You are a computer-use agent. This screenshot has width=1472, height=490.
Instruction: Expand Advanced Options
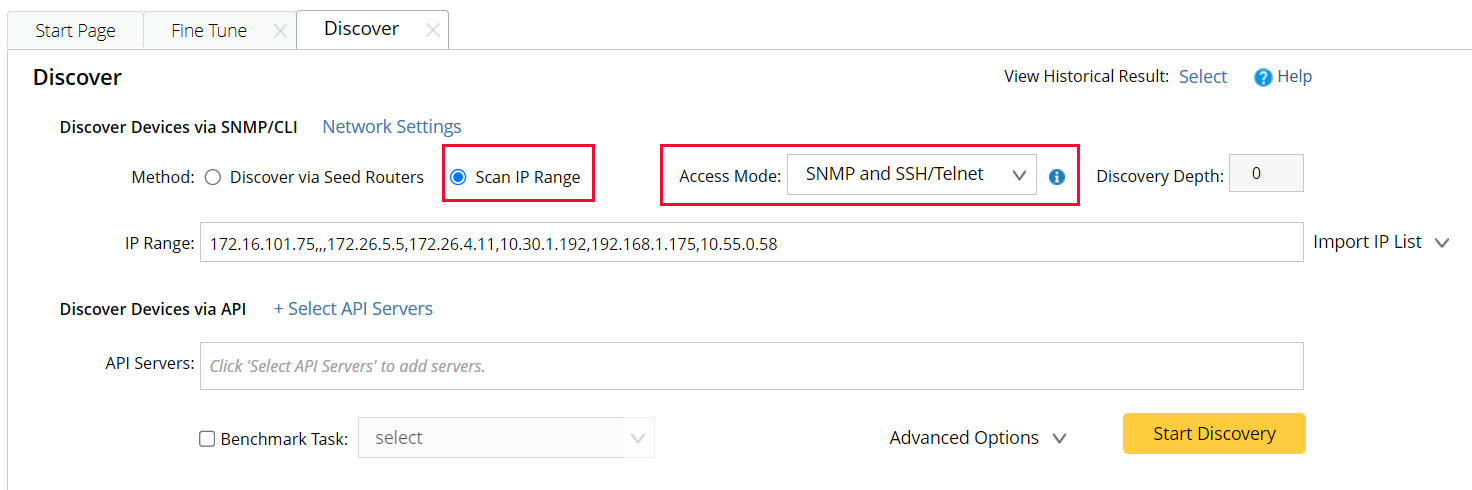pos(977,438)
